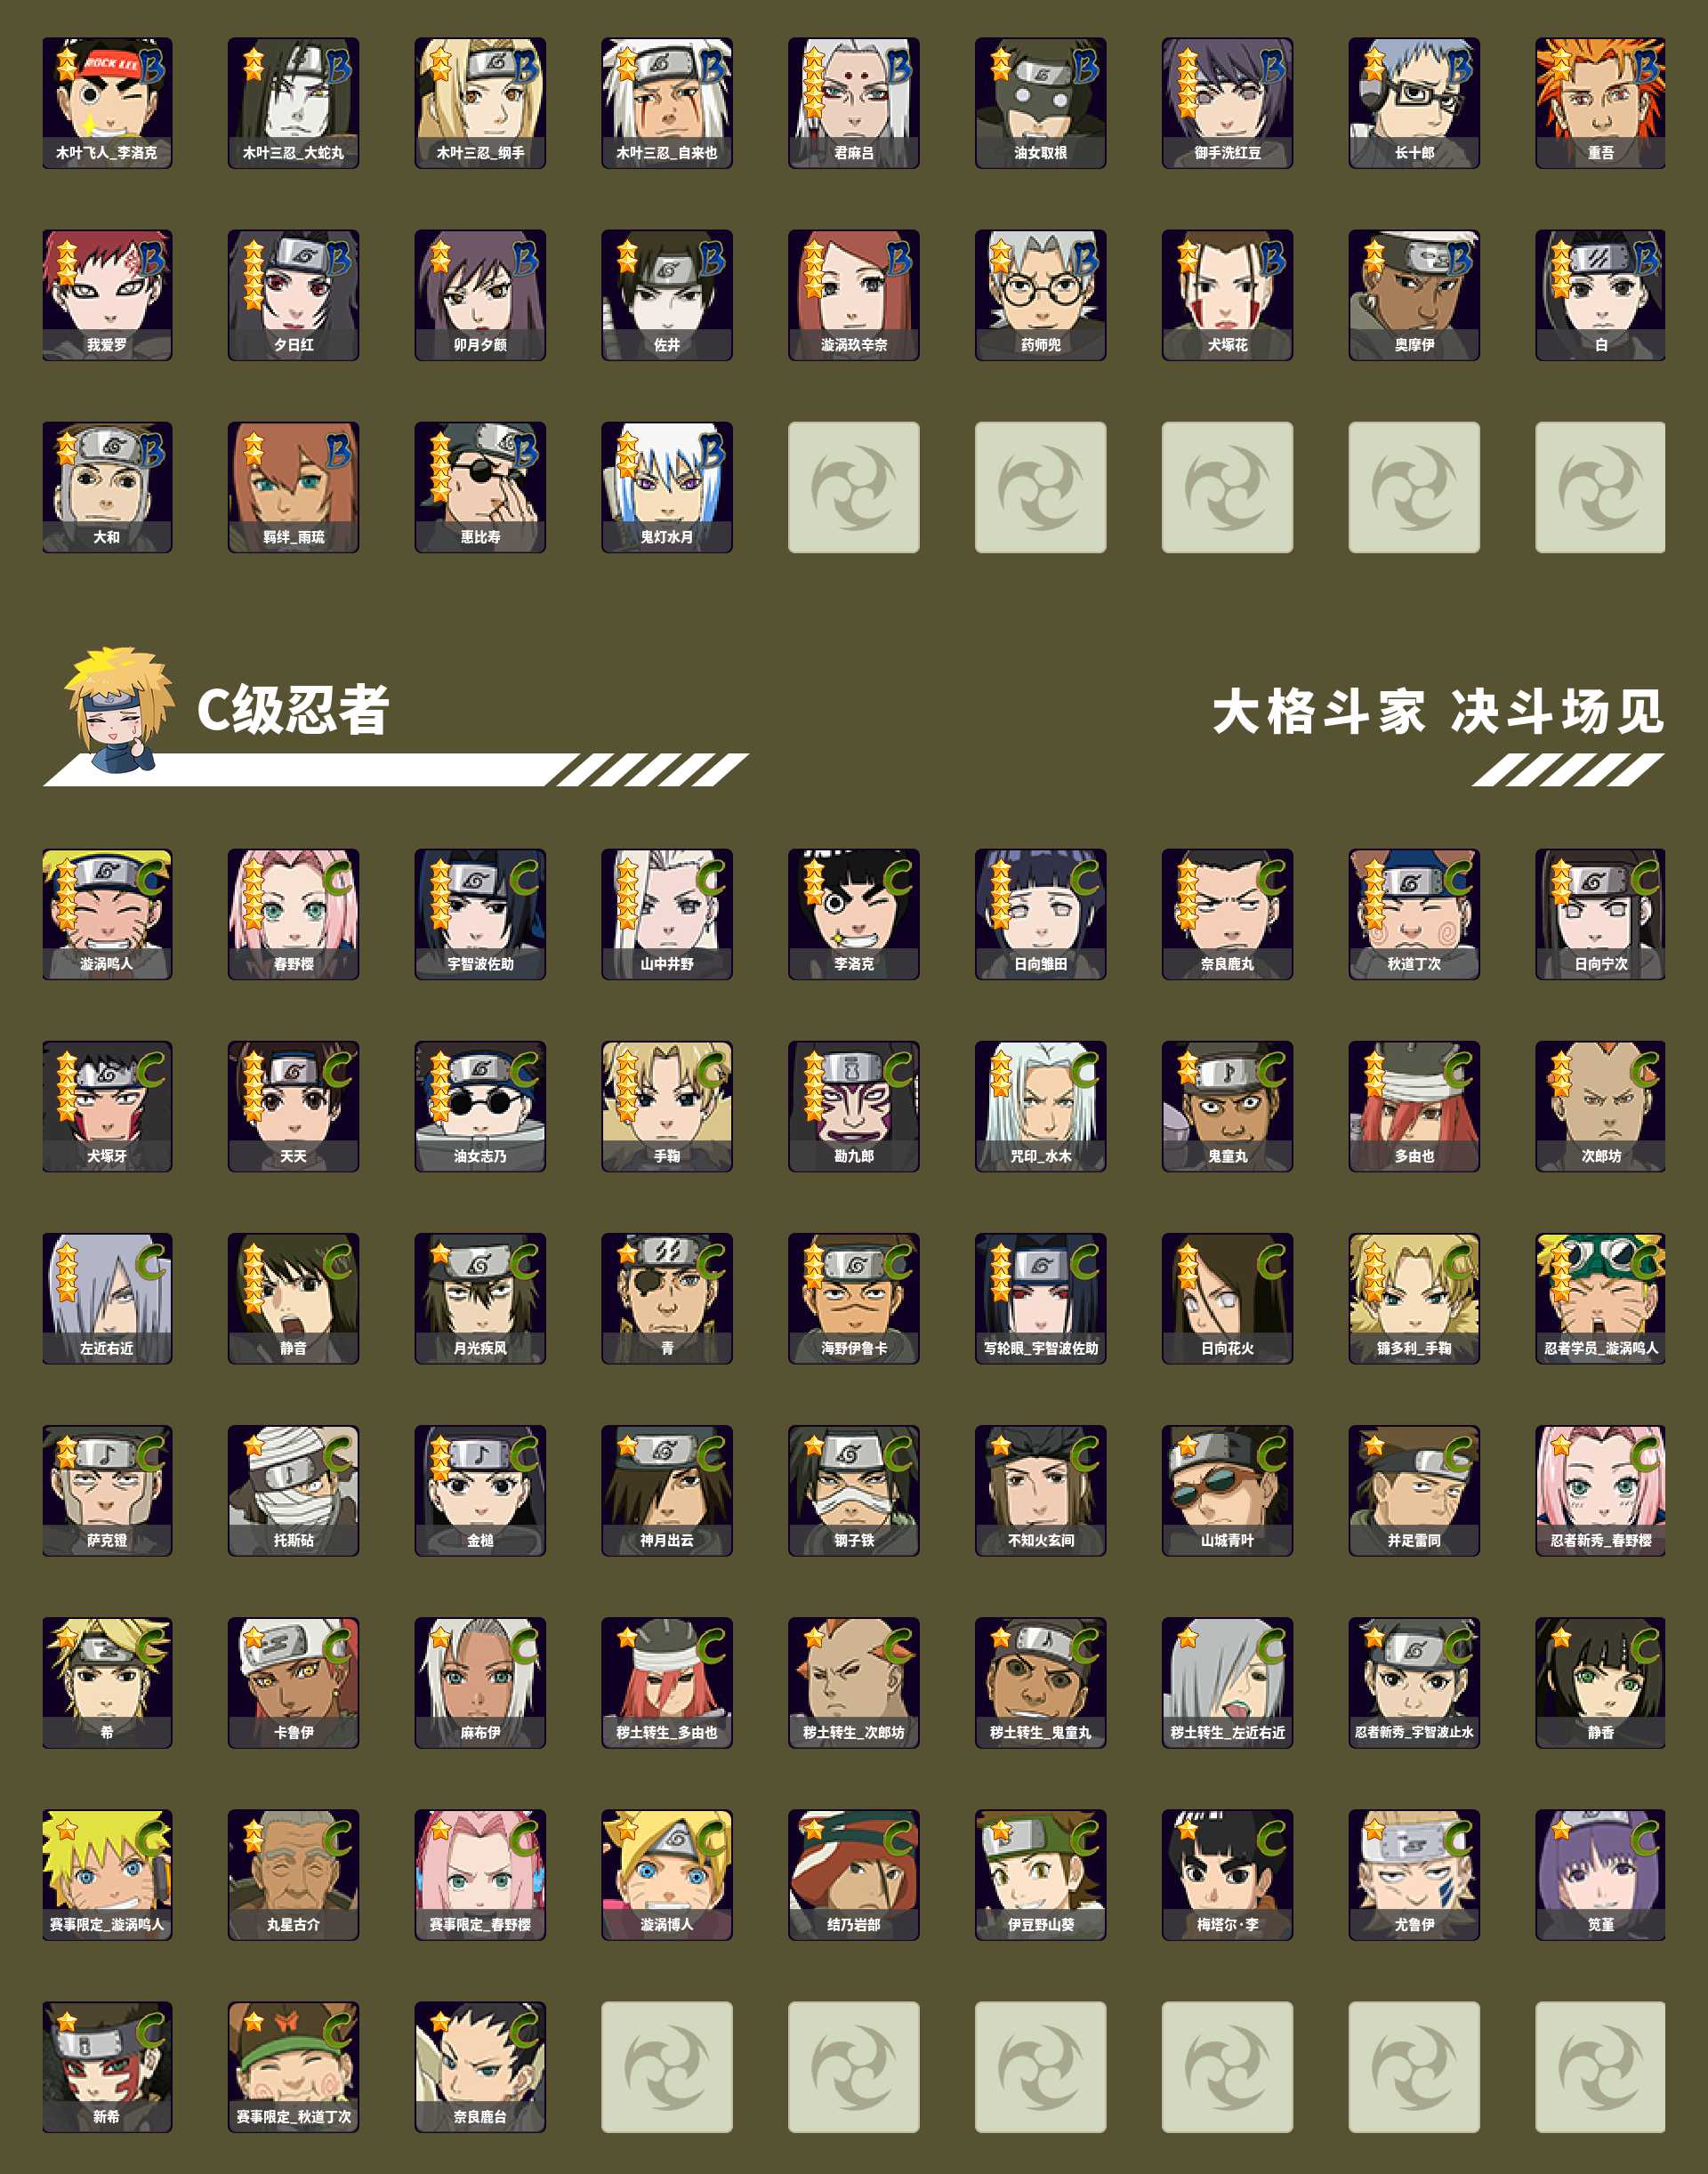Pick the 日向宁次 ninja icon
The width and height of the screenshot is (1708, 2174).
click(1600, 914)
